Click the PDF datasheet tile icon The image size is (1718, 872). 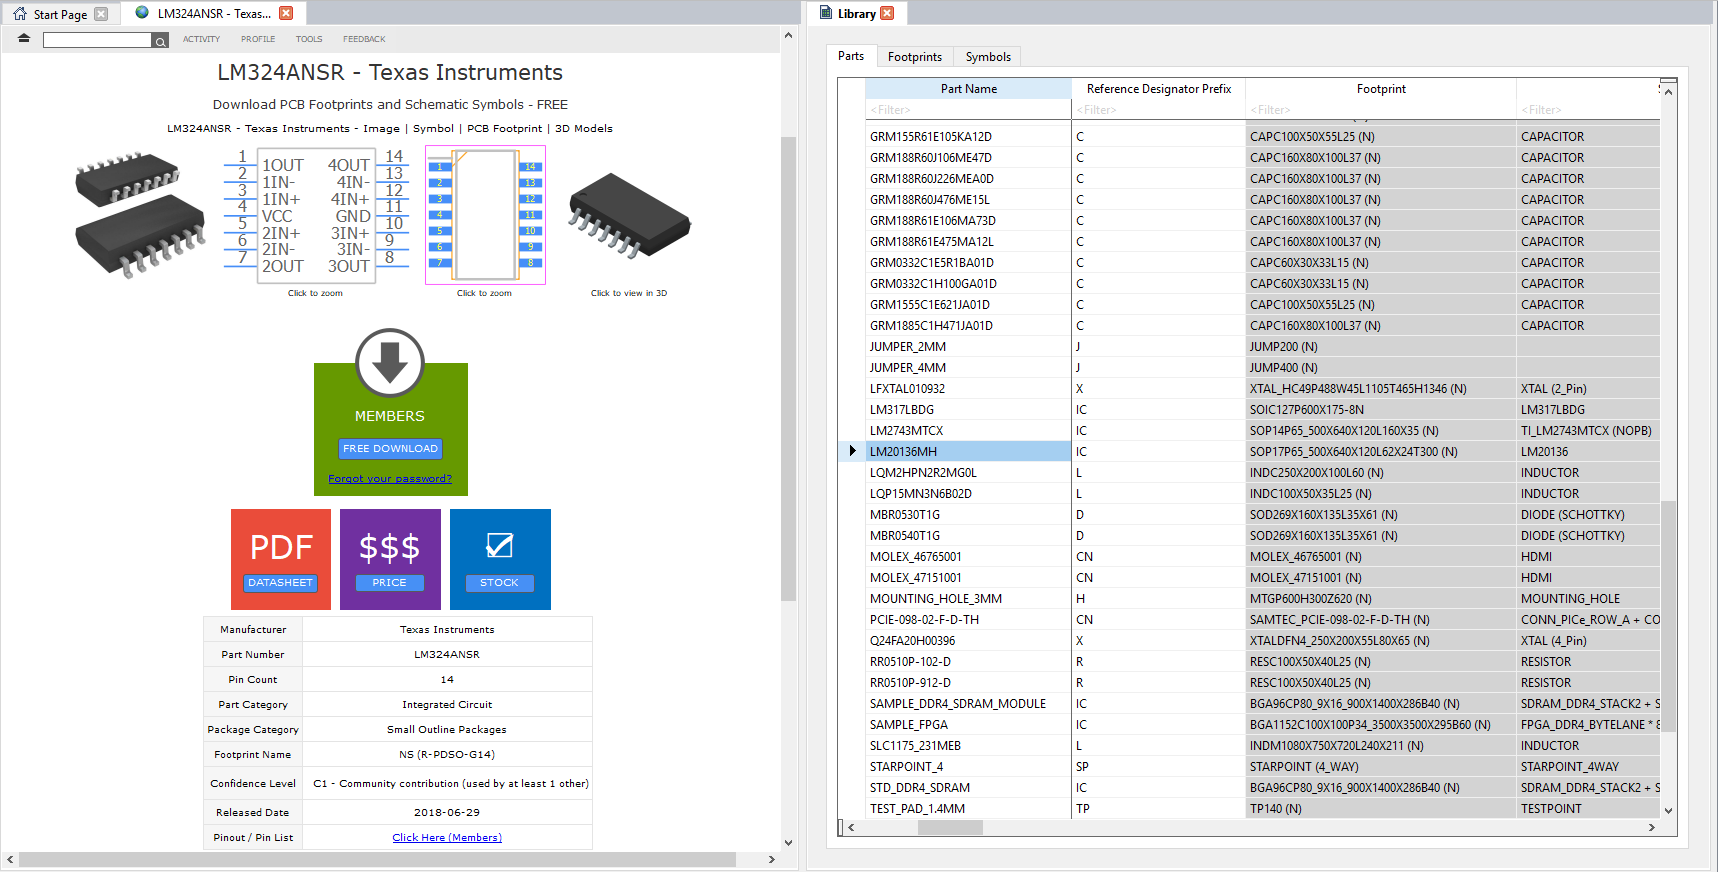pos(281,547)
